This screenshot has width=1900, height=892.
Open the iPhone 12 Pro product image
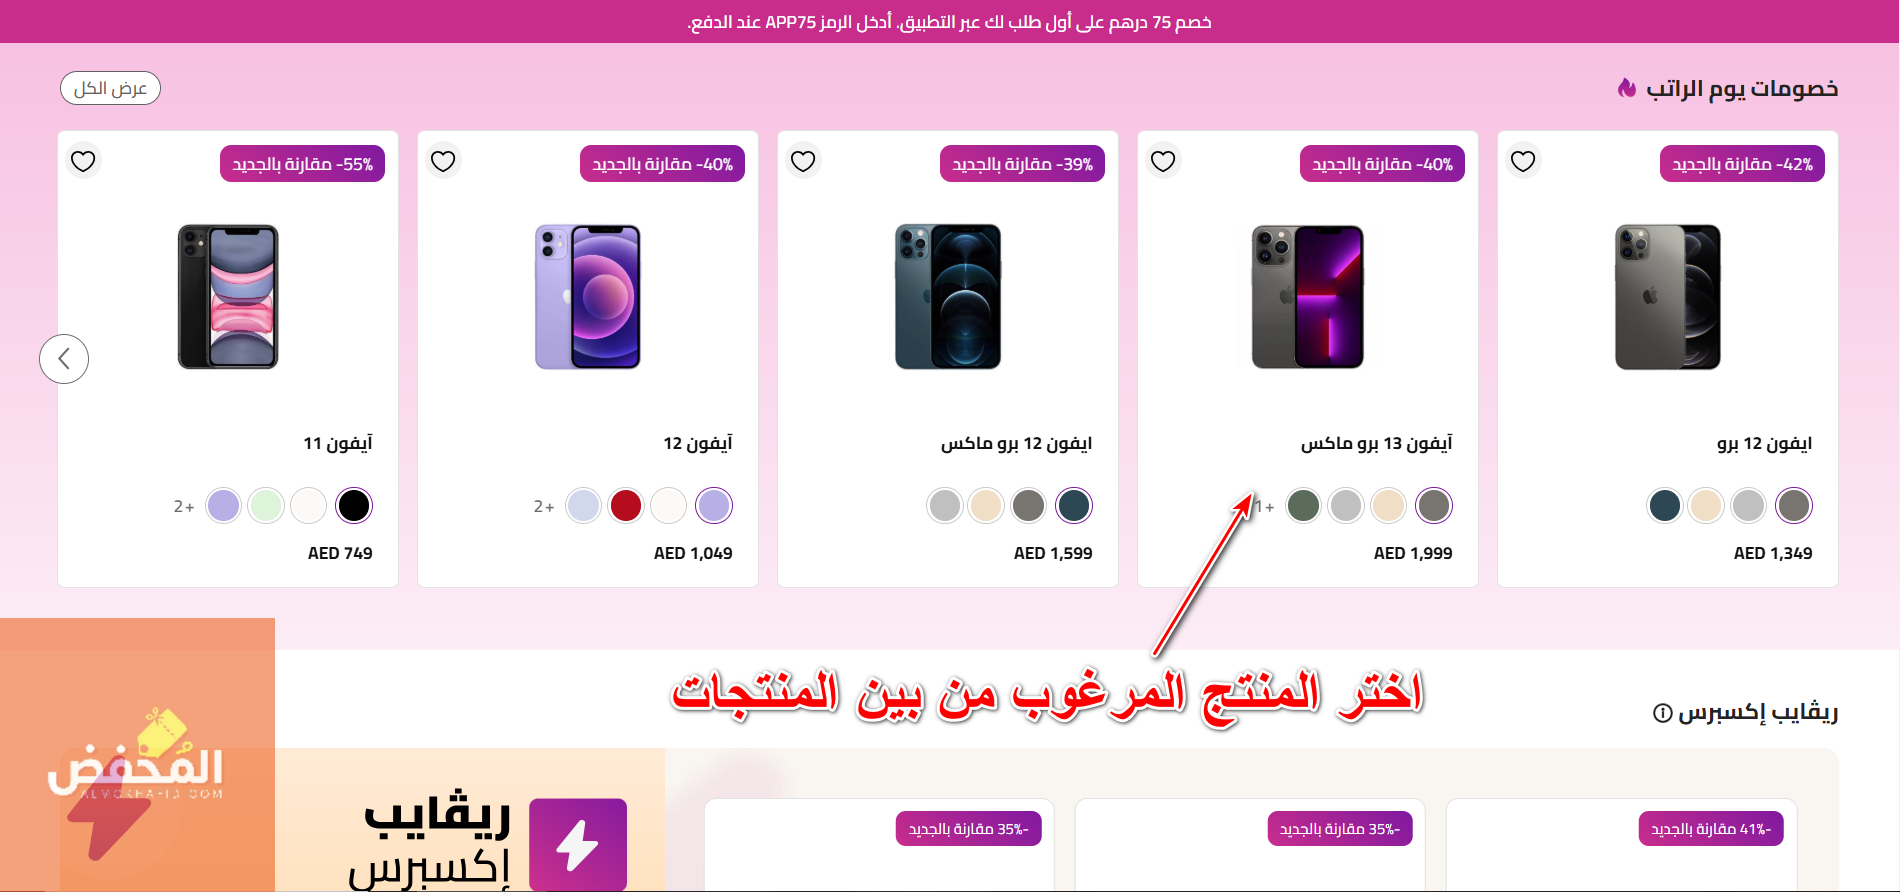pos(1667,297)
